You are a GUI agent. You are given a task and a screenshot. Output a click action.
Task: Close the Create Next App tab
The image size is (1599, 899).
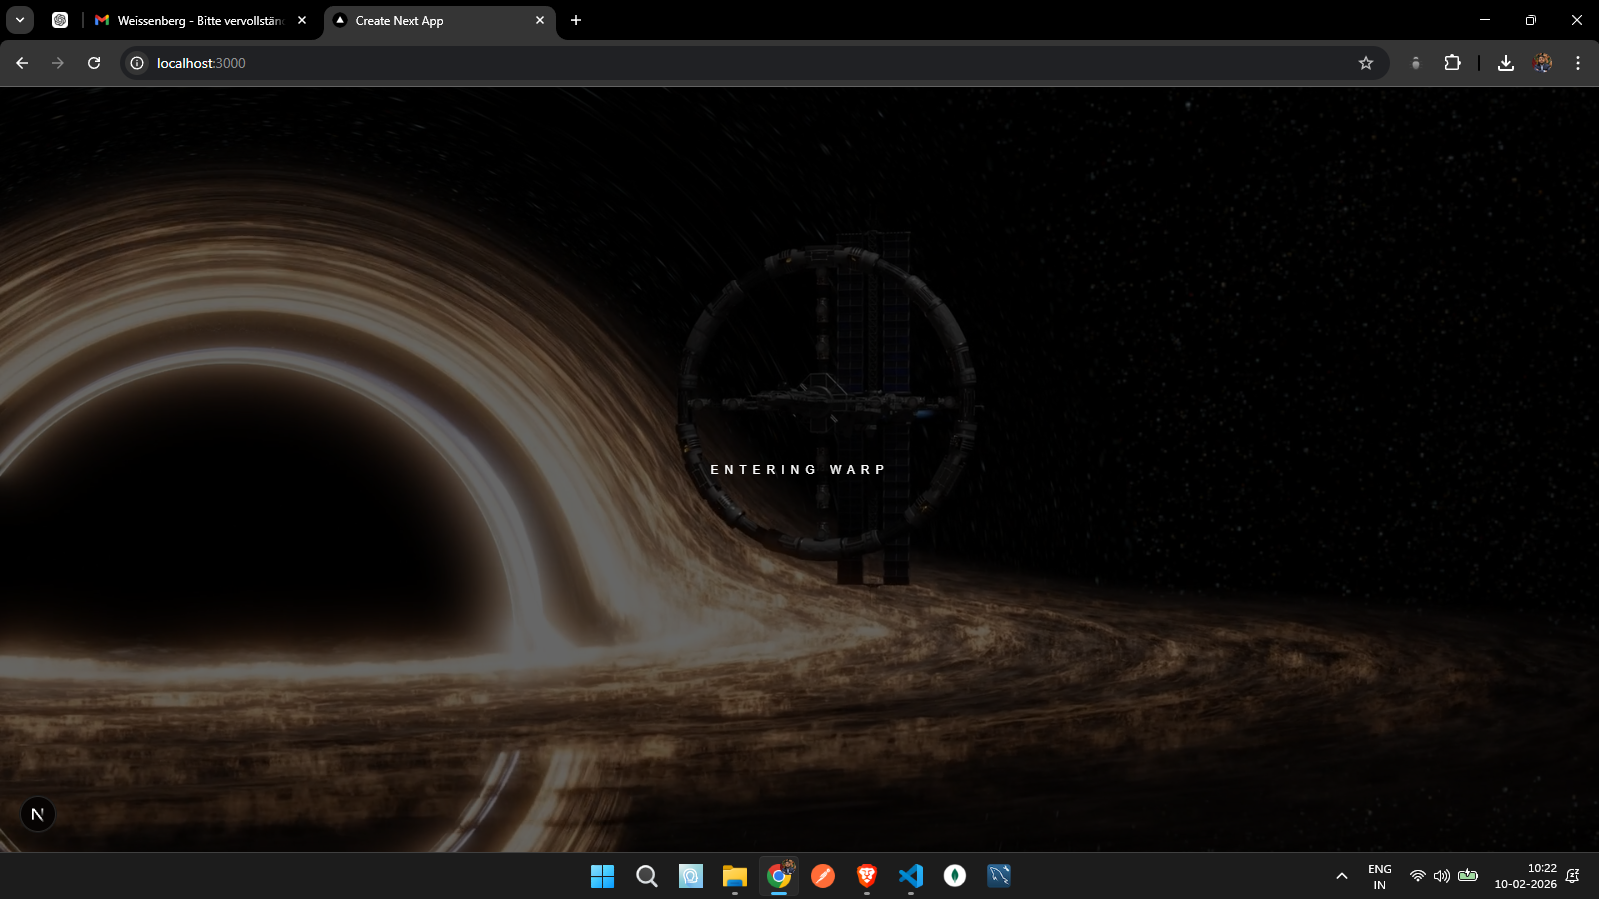pos(540,20)
